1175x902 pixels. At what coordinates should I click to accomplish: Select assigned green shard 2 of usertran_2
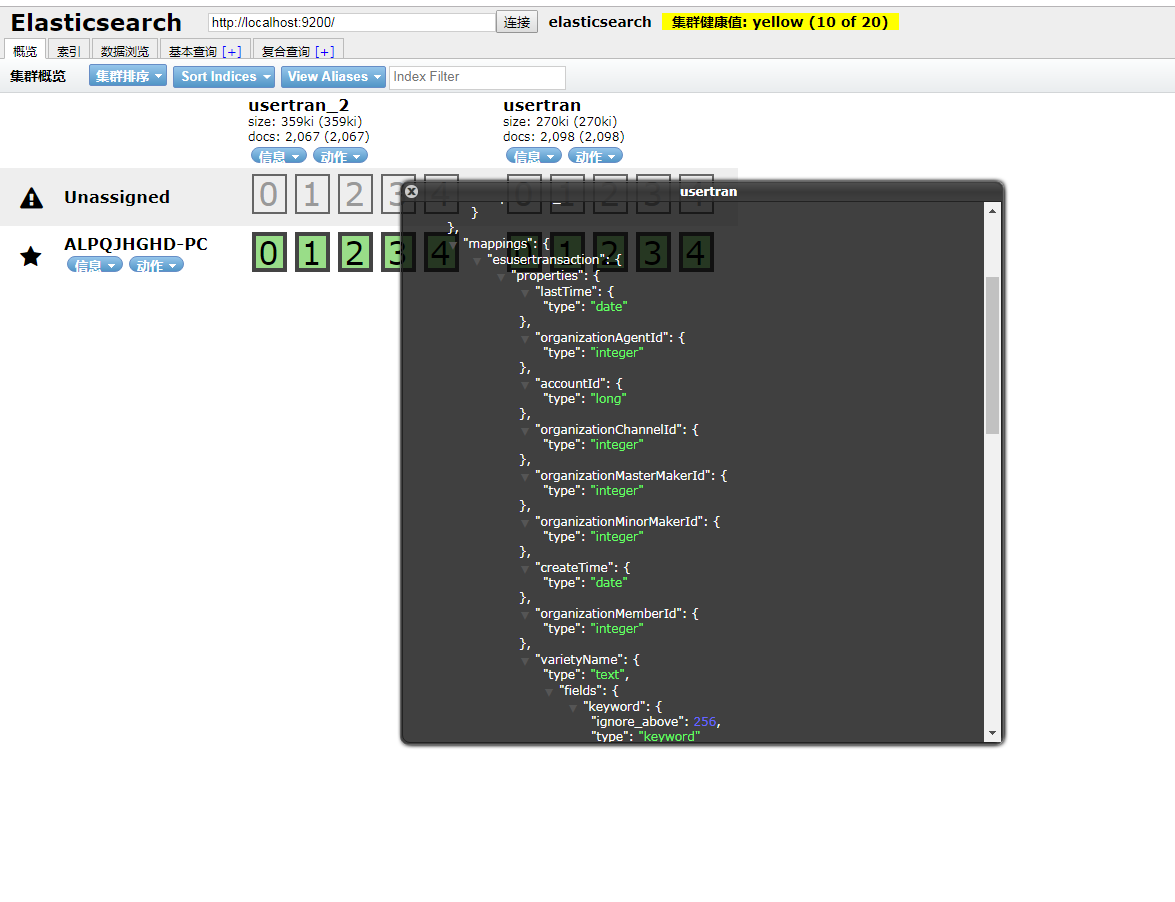click(x=354, y=252)
